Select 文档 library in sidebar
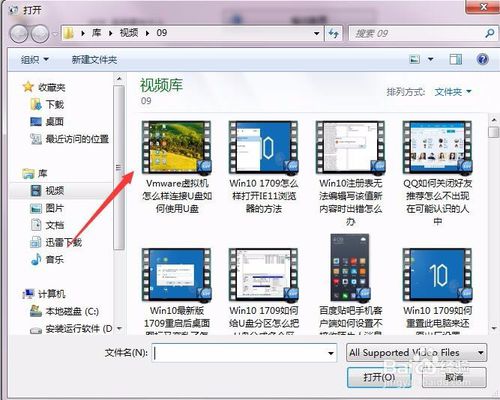 47,225
